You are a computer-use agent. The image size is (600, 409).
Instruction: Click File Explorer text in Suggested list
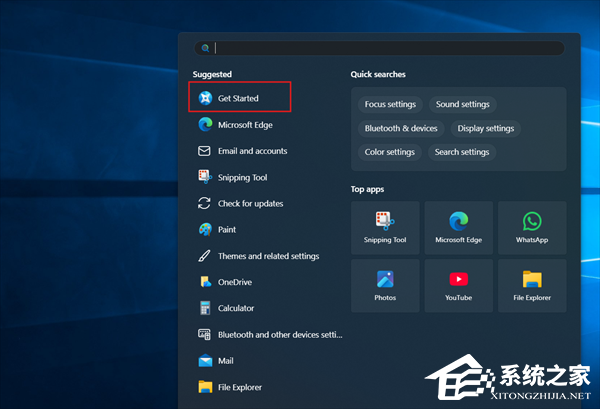(240, 387)
